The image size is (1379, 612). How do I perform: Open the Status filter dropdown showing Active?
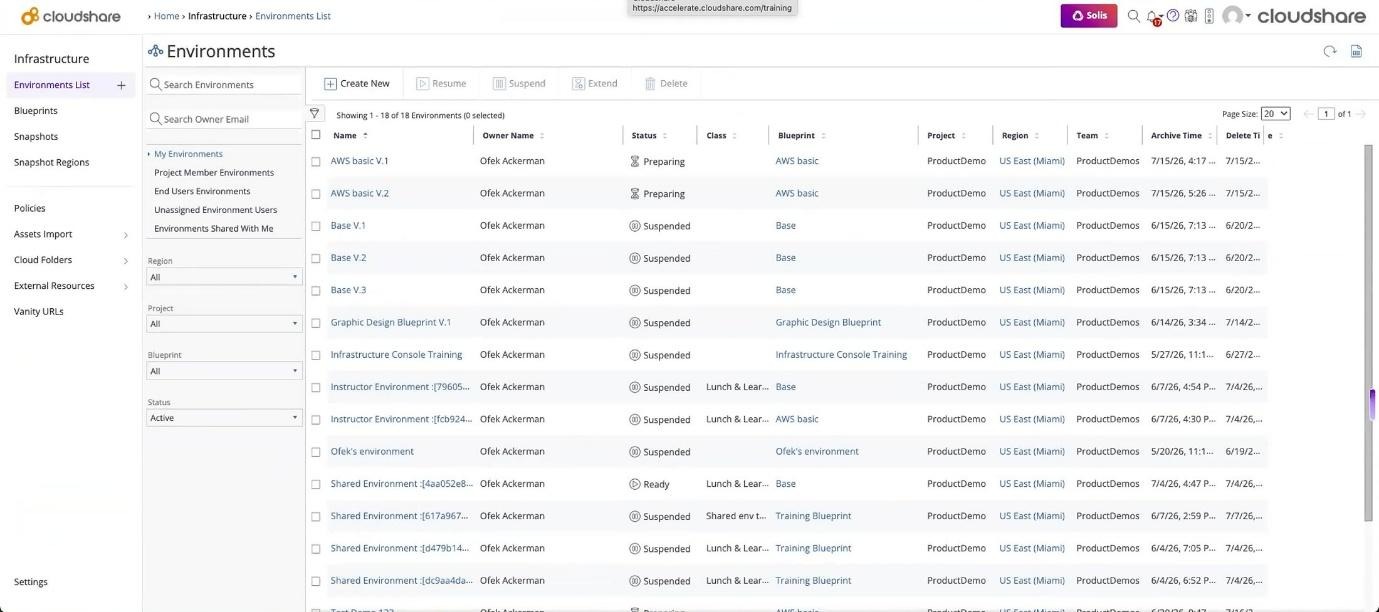pos(225,418)
